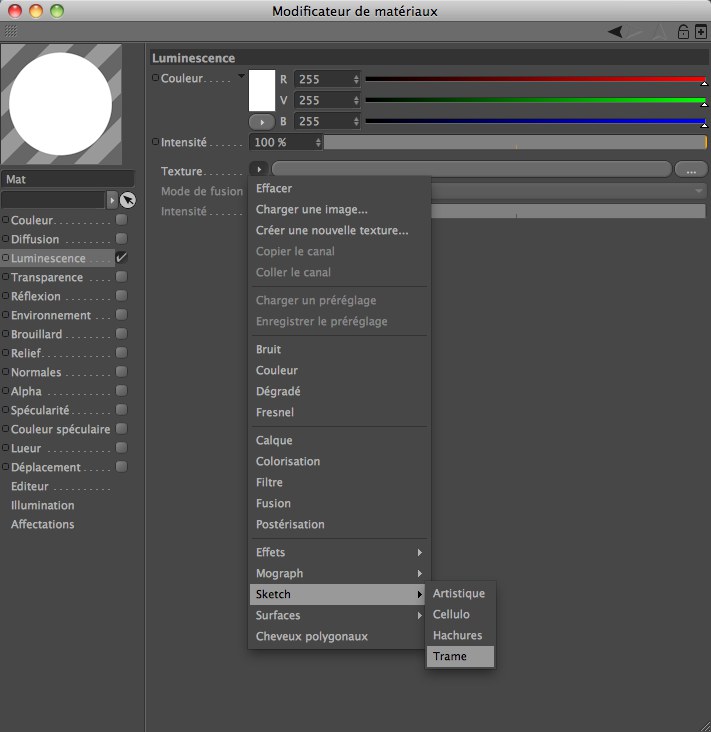The height and width of the screenshot is (732, 711).
Task: Click the open padlock lock icon
Action: pos(683,32)
